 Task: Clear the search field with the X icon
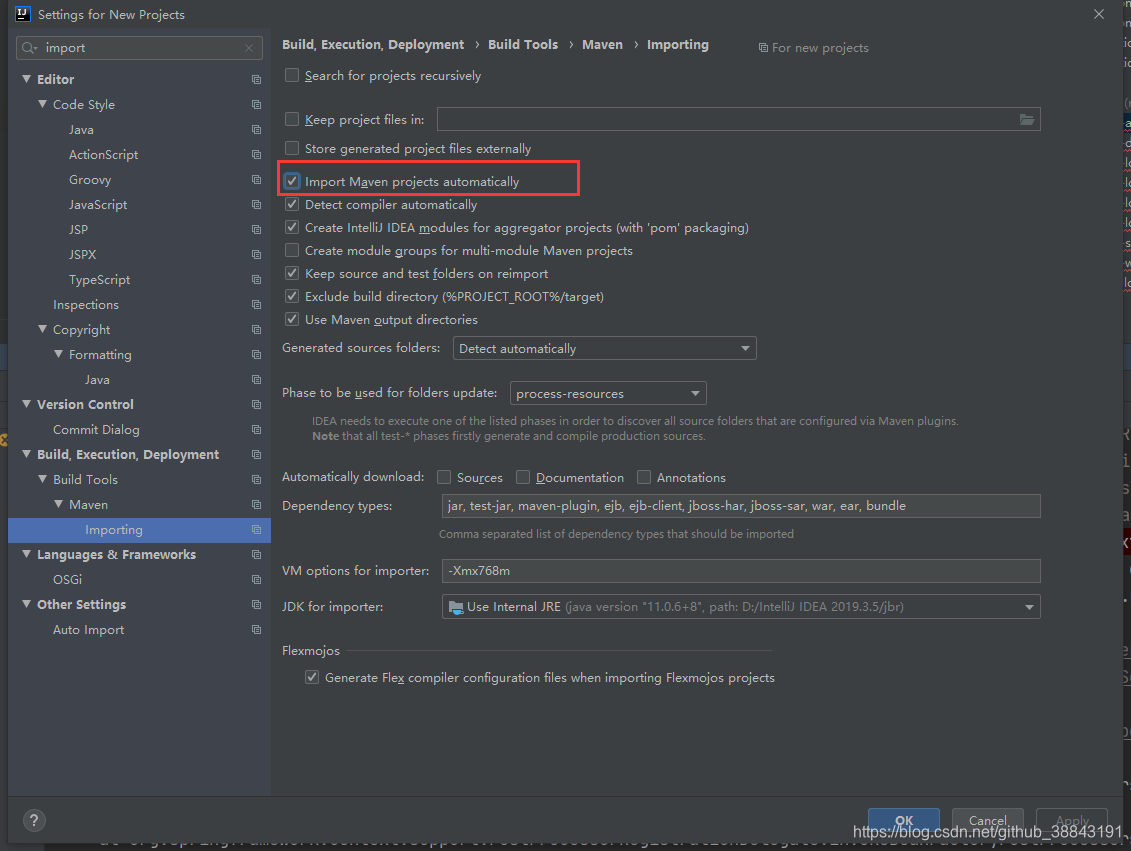[x=249, y=48]
